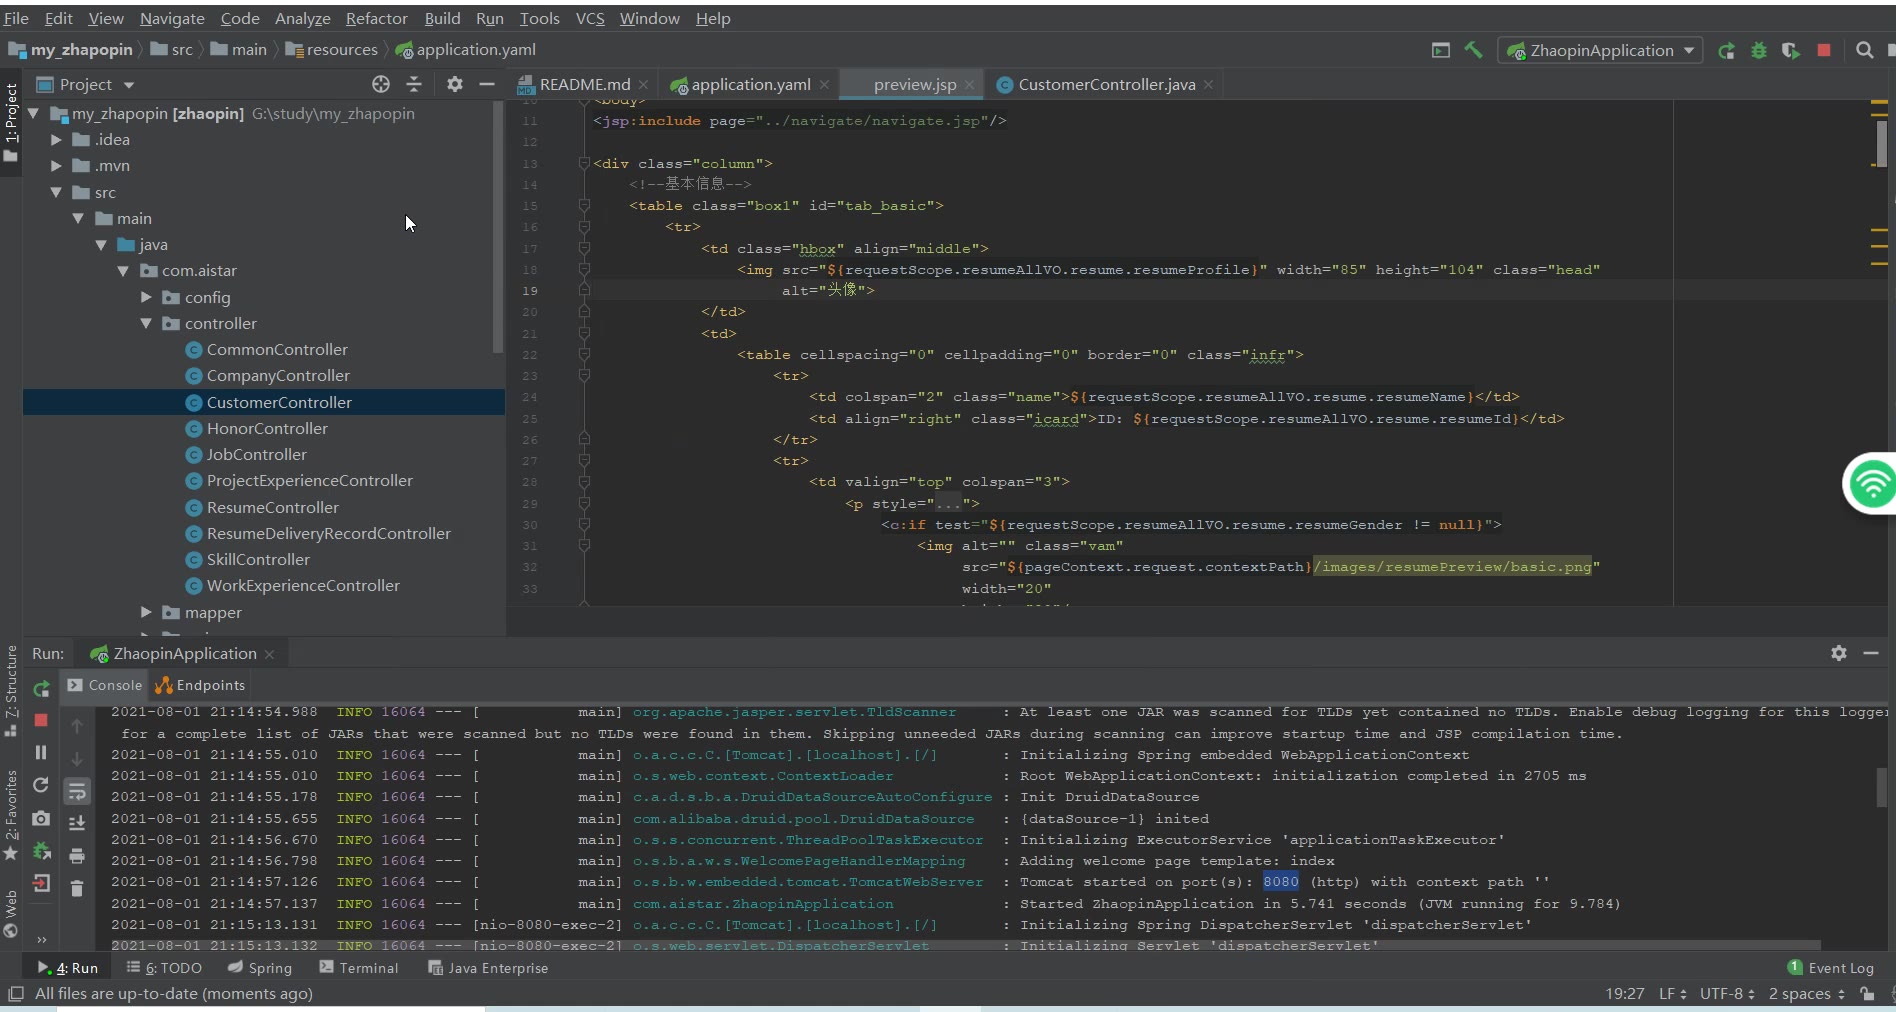Switch to the CustomerController.java editor tab
1896x1012 pixels.
point(1106,84)
